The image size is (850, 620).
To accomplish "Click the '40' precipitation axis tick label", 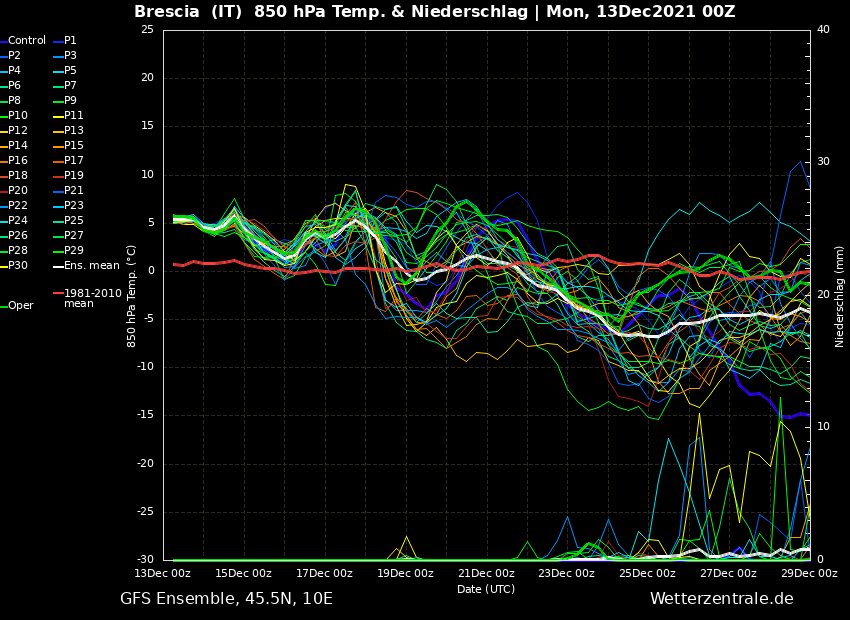I will pos(823,29).
